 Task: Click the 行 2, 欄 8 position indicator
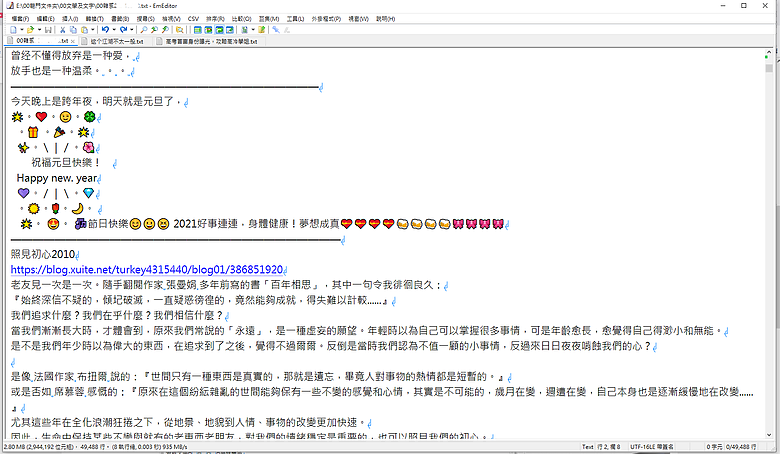point(608,447)
